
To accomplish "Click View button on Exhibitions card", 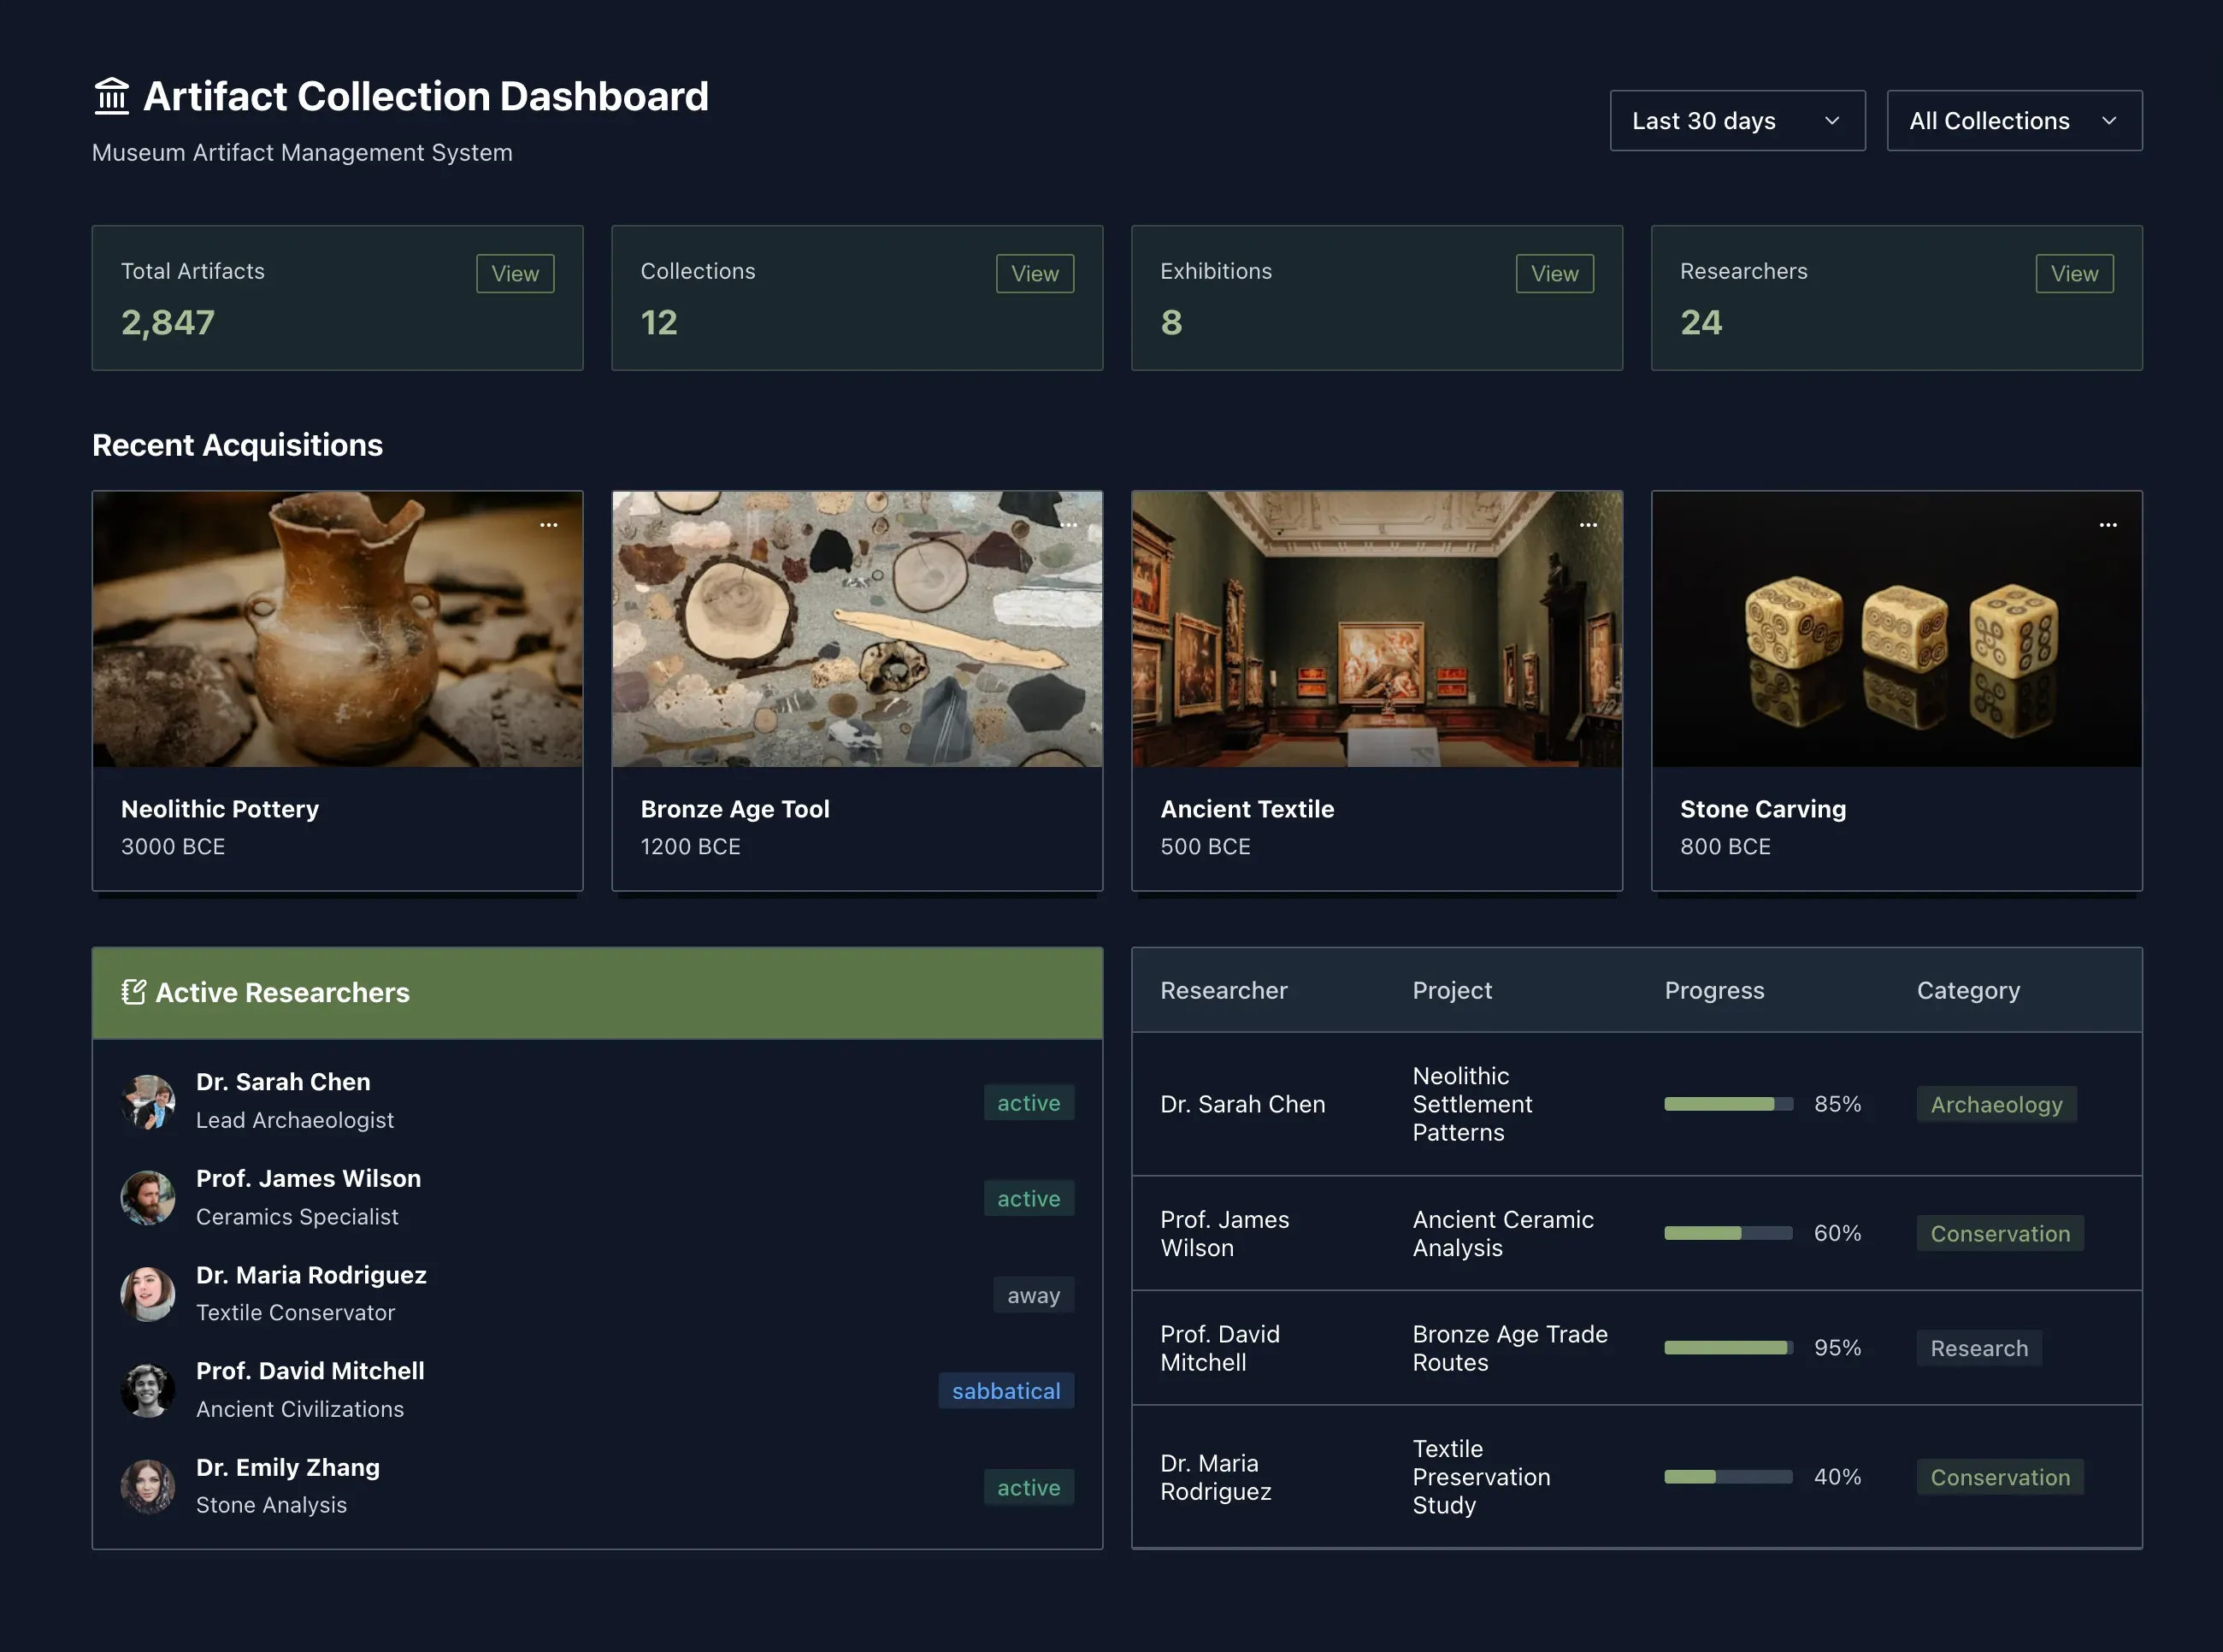I will click(1554, 273).
